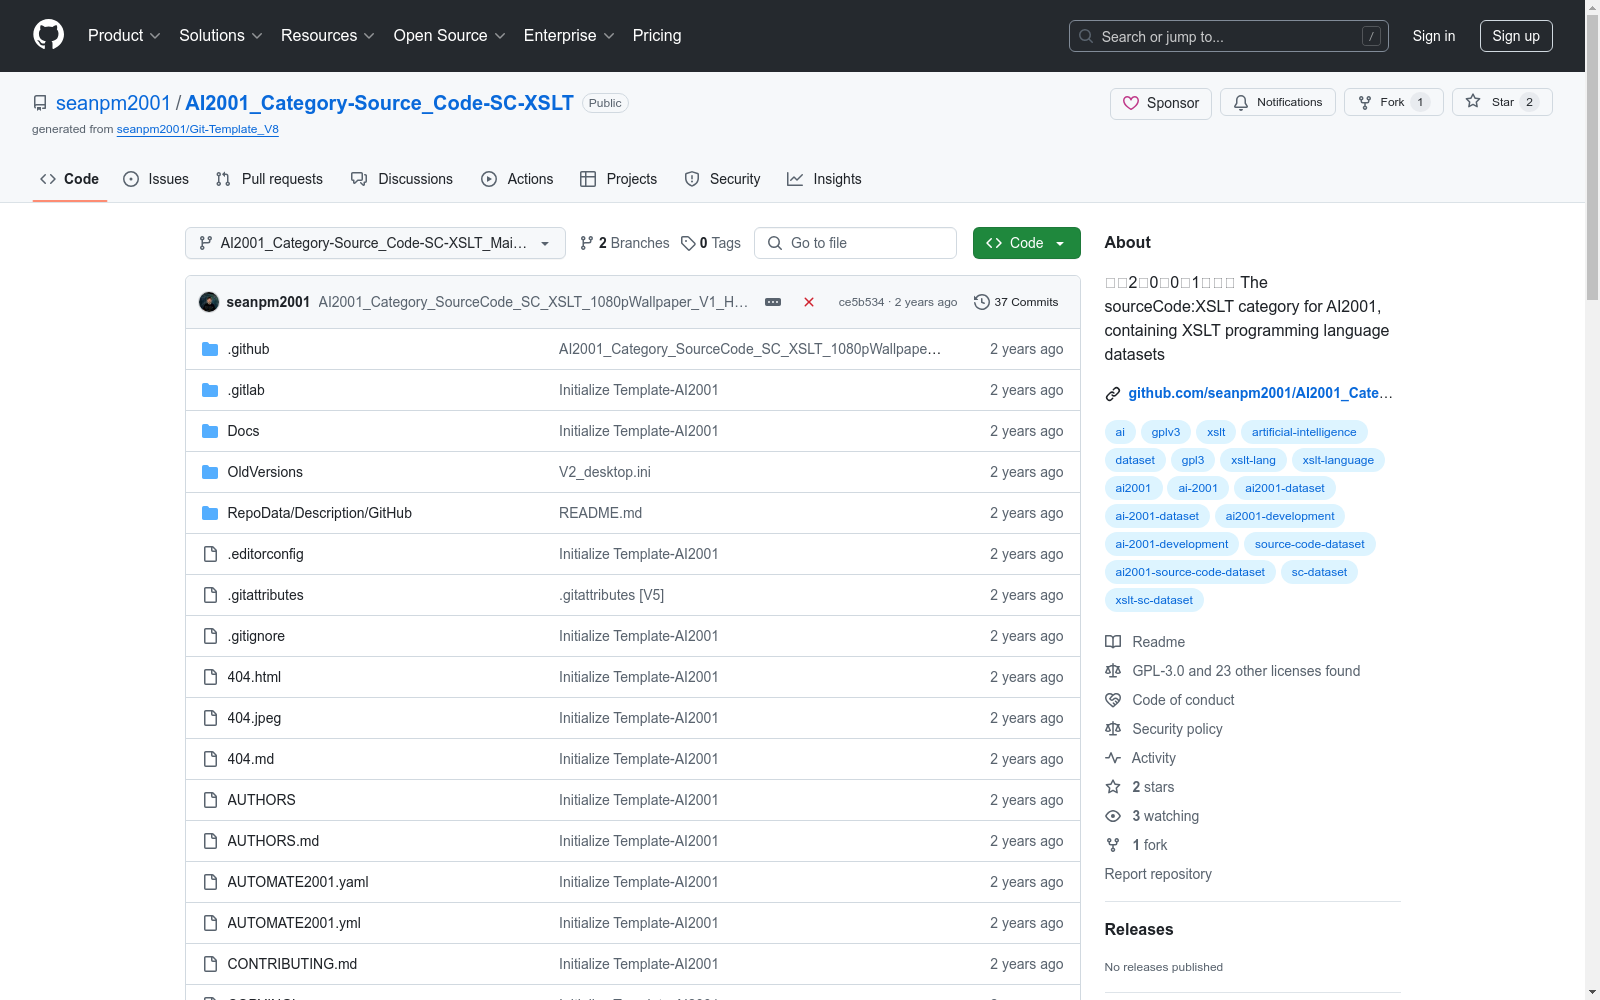Open the branch selector dropdown
1600x1000 pixels.
tap(375, 243)
